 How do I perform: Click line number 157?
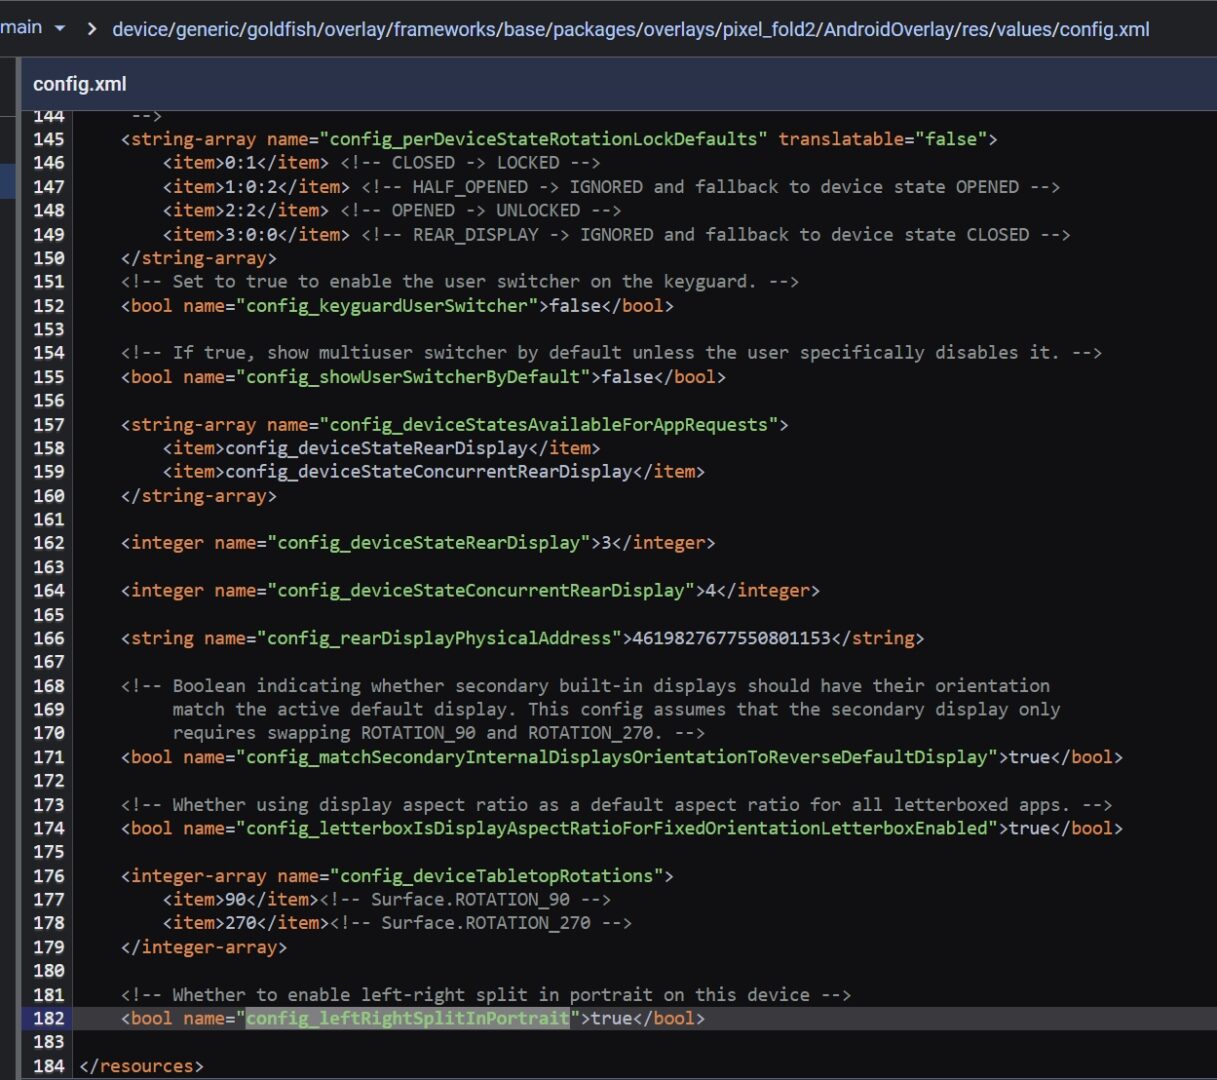pos(48,424)
